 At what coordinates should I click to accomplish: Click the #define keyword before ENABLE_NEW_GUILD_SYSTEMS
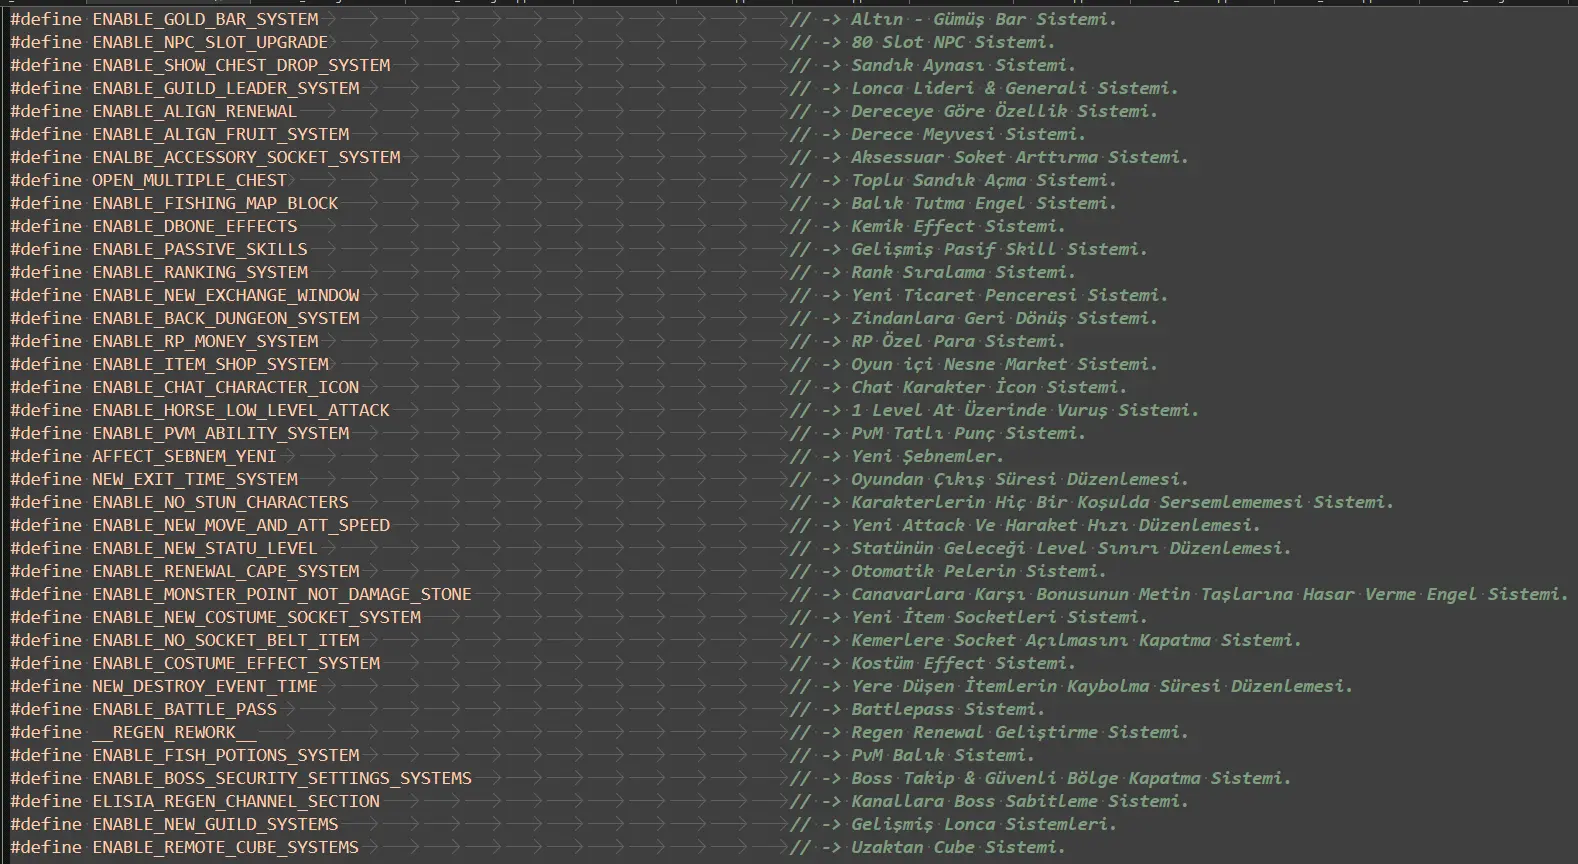pos(46,824)
